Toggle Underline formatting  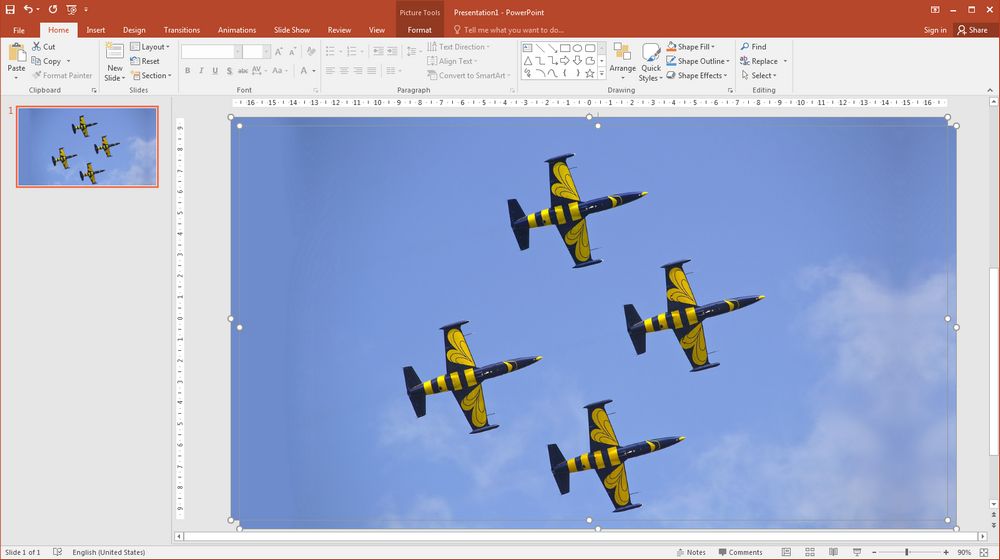(215, 71)
